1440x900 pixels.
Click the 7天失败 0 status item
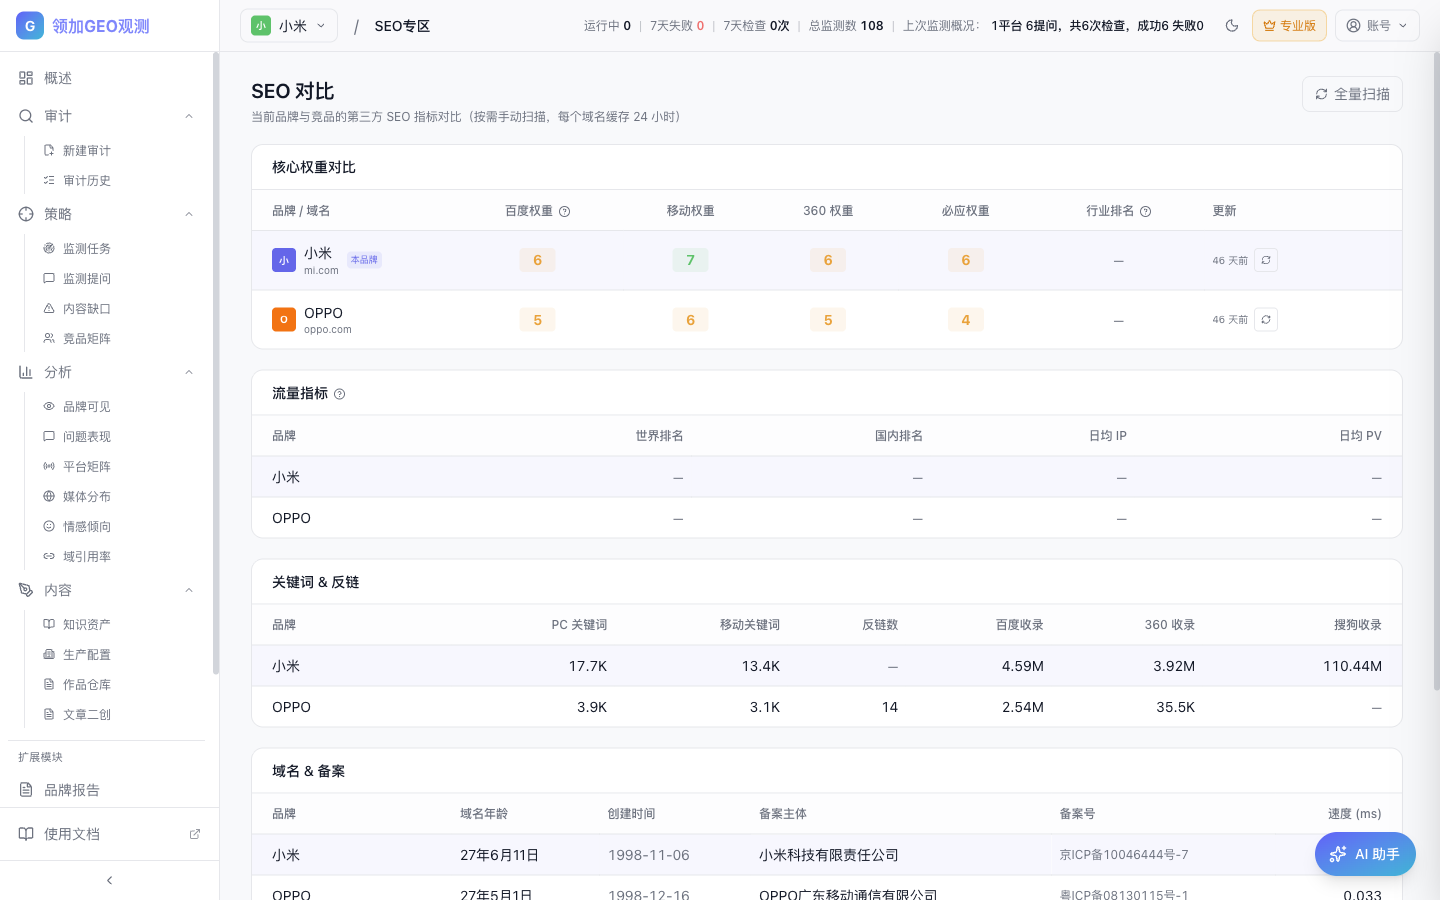677,26
